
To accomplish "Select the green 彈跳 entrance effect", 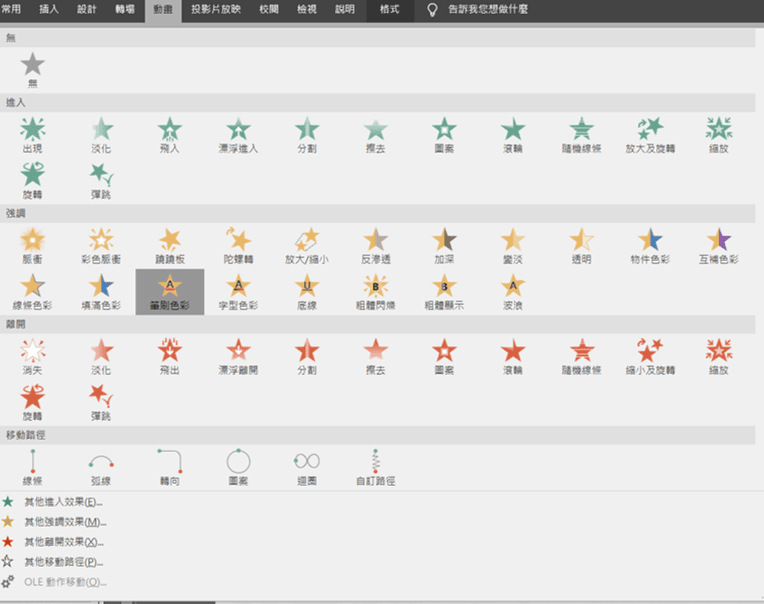I will [101, 181].
